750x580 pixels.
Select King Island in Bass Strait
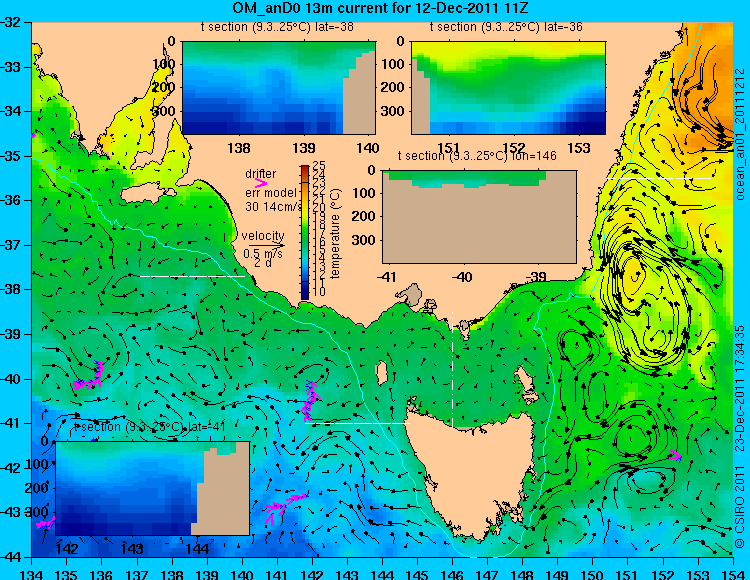[382, 372]
